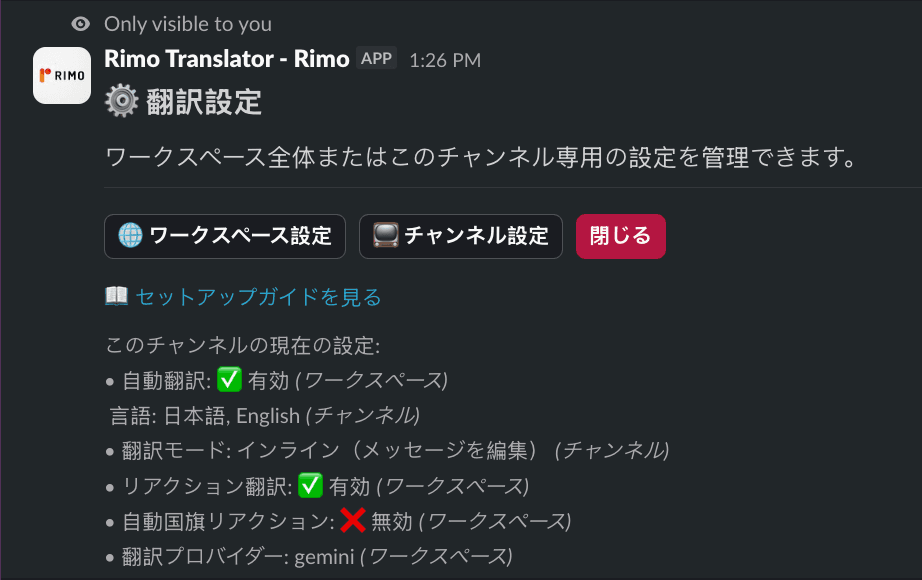922x580 pixels.
Task: Click the Rimo Translator - Rimo bot name
Action: pos(226,58)
